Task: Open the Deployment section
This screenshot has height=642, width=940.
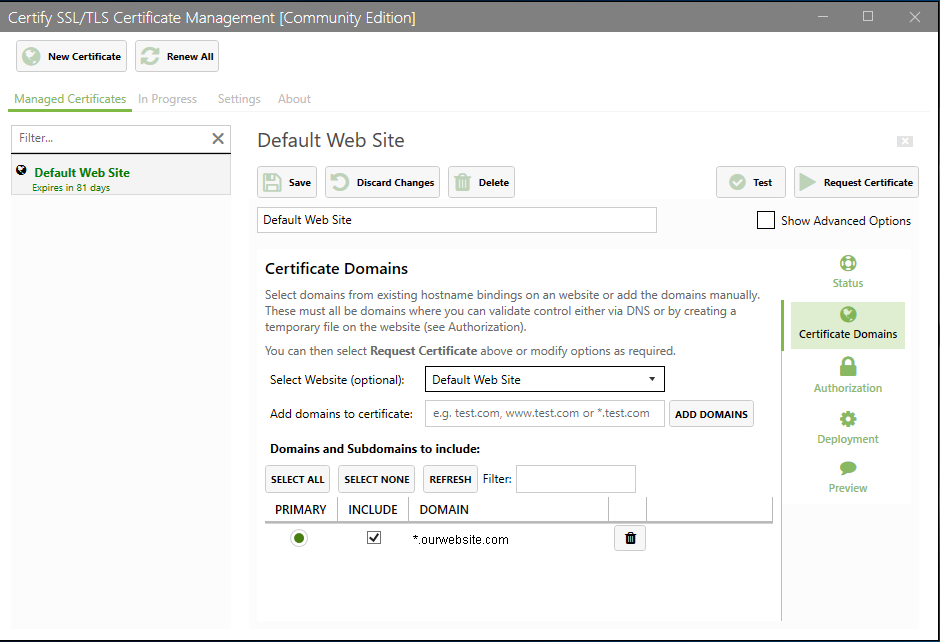Action: [x=848, y=427]
